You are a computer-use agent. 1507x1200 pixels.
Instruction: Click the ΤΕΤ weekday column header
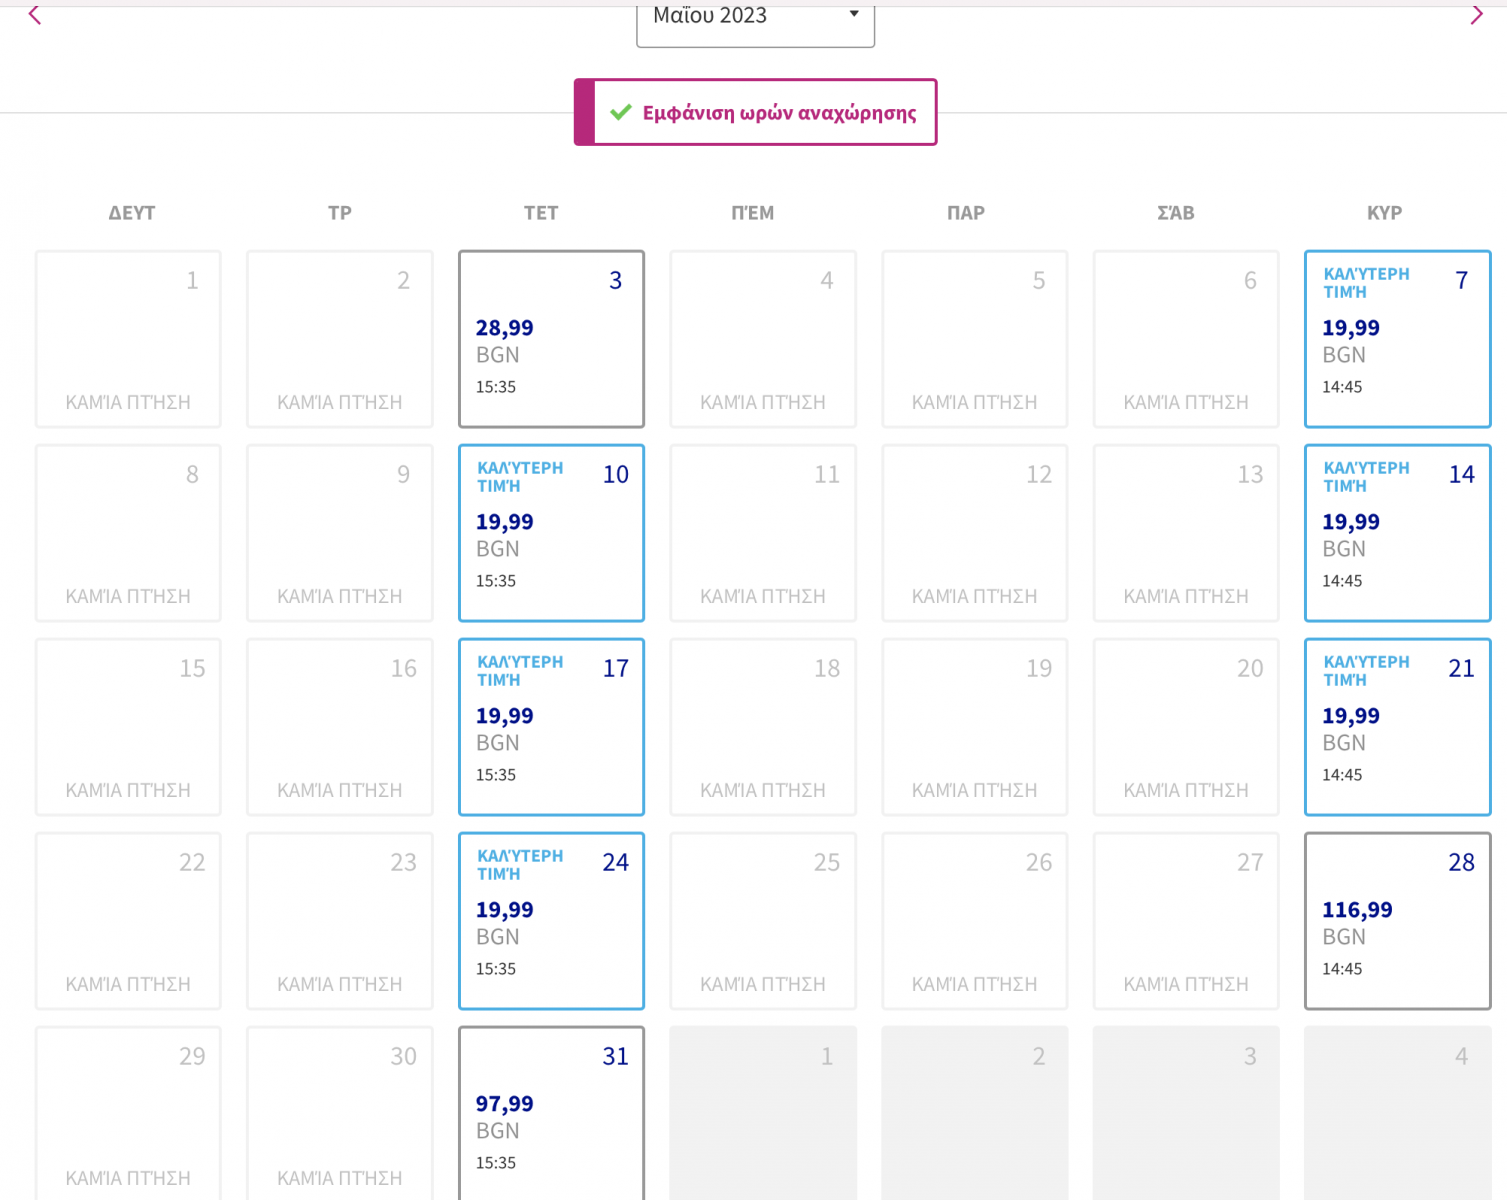541,213
